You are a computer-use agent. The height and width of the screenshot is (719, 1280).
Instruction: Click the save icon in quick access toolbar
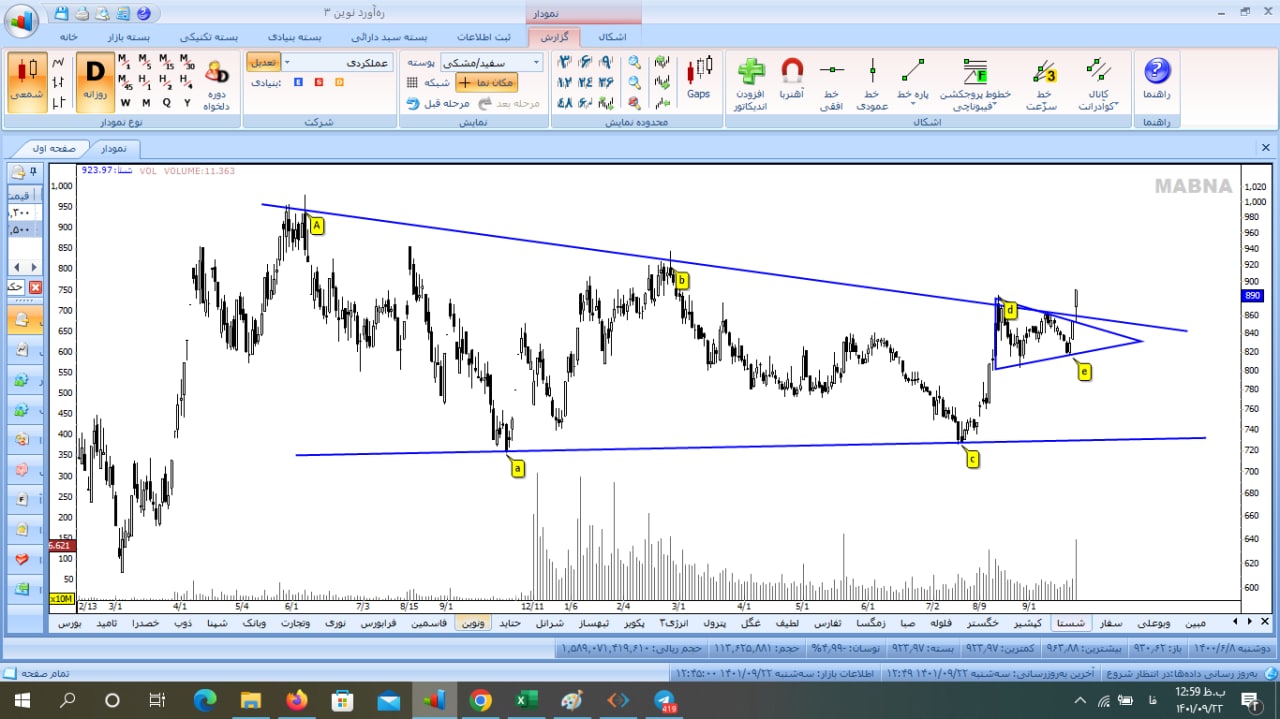tap(63, 14)
